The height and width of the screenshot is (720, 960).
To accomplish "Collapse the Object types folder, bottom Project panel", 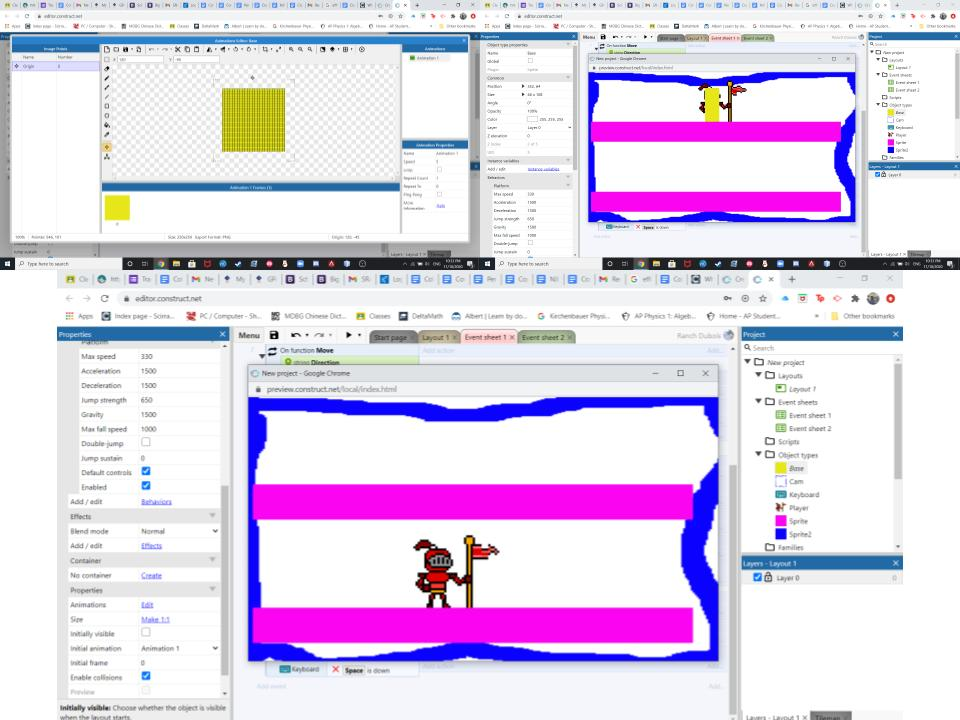I will [x=759, y=454].
